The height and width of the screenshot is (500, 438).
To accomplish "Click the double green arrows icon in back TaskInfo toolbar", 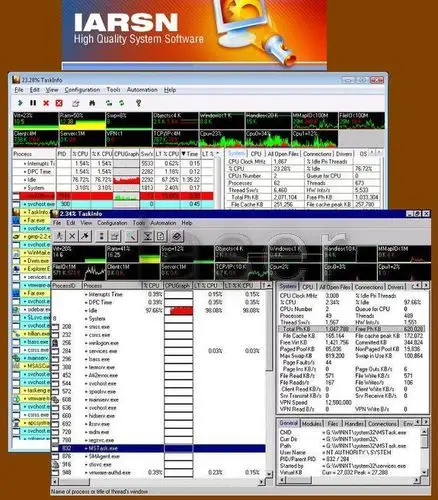I will click(109, 103).
